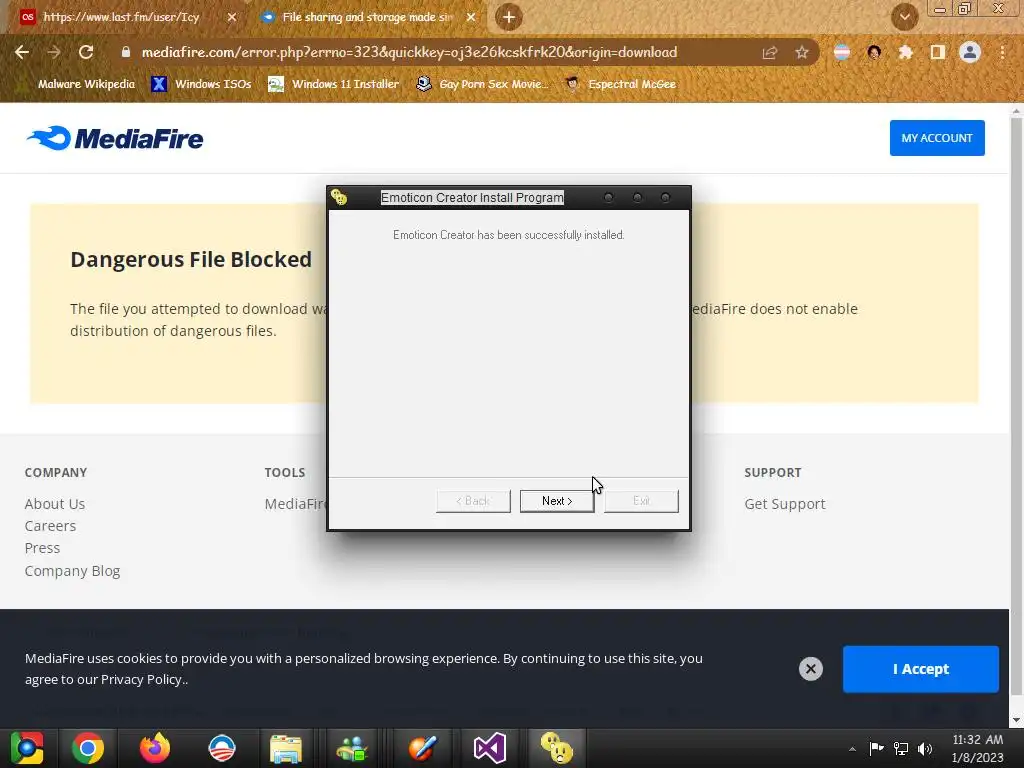This screenshot has width=1024, height=768.
Task: Go back with the browser back arrow
Action: pos(22,52)
